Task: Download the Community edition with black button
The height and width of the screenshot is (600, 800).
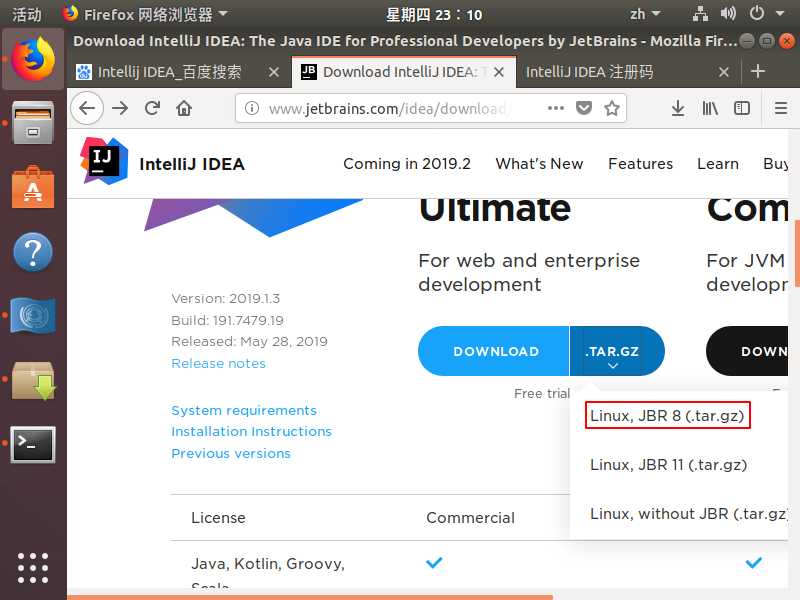Action: pyautogui.click(x=747, y=351)
